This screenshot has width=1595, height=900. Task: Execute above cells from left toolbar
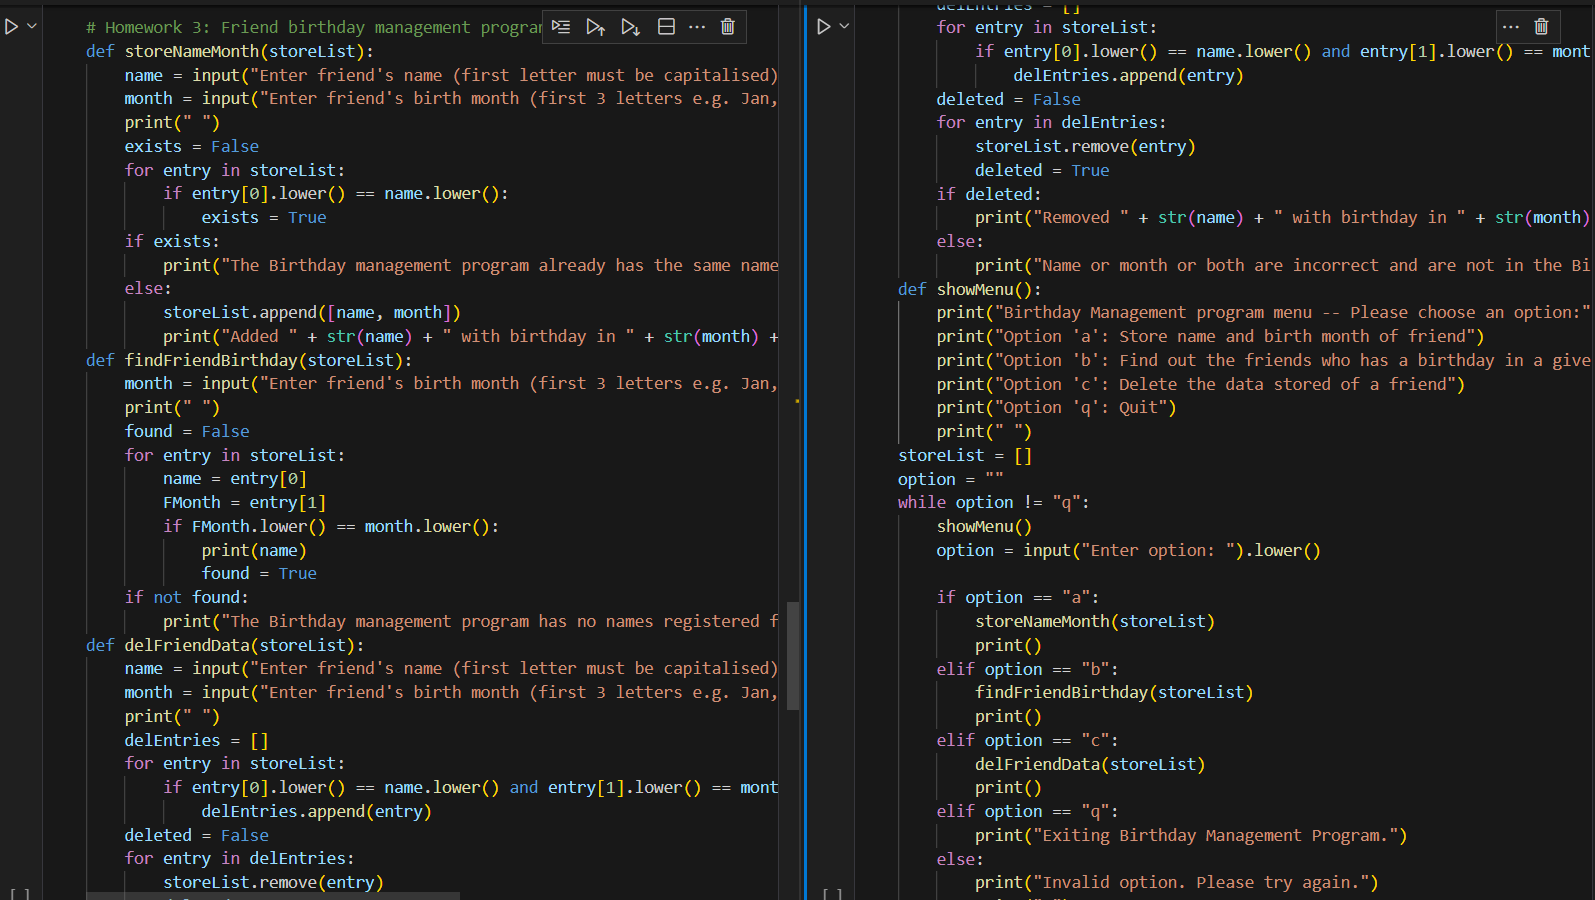click(595, 27)
